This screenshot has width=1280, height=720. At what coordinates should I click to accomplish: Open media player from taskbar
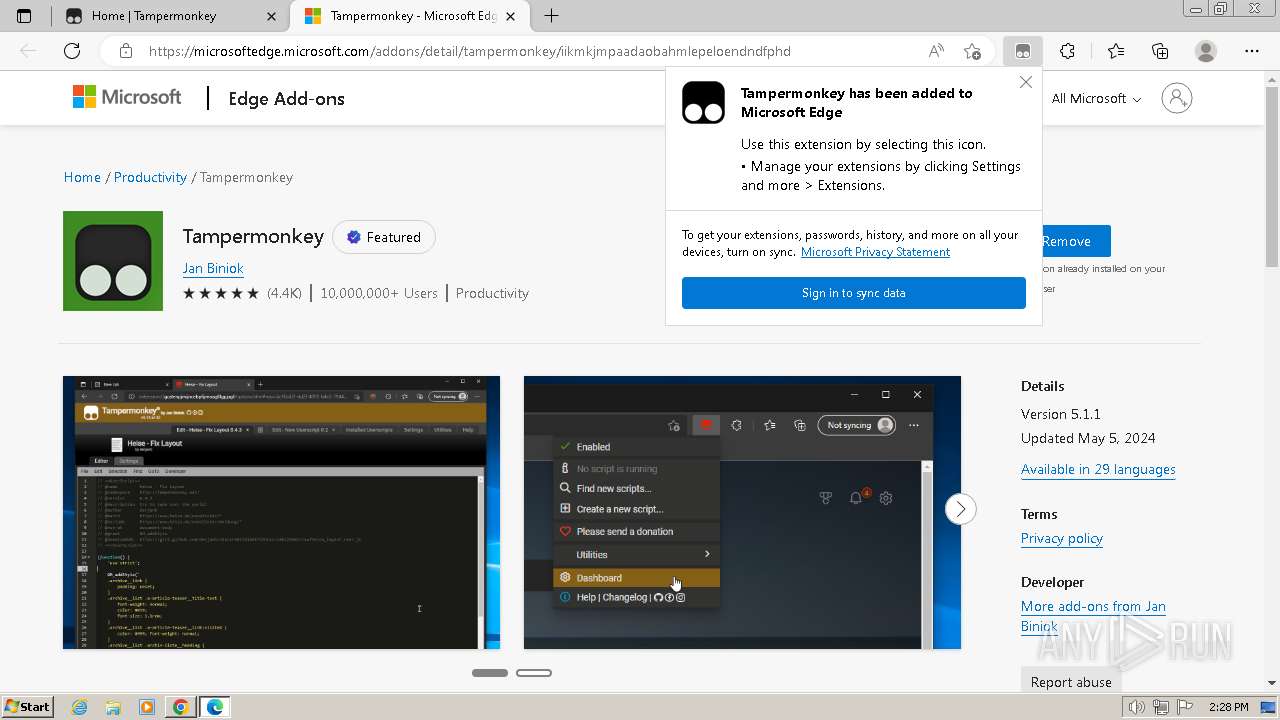point(147,707)
